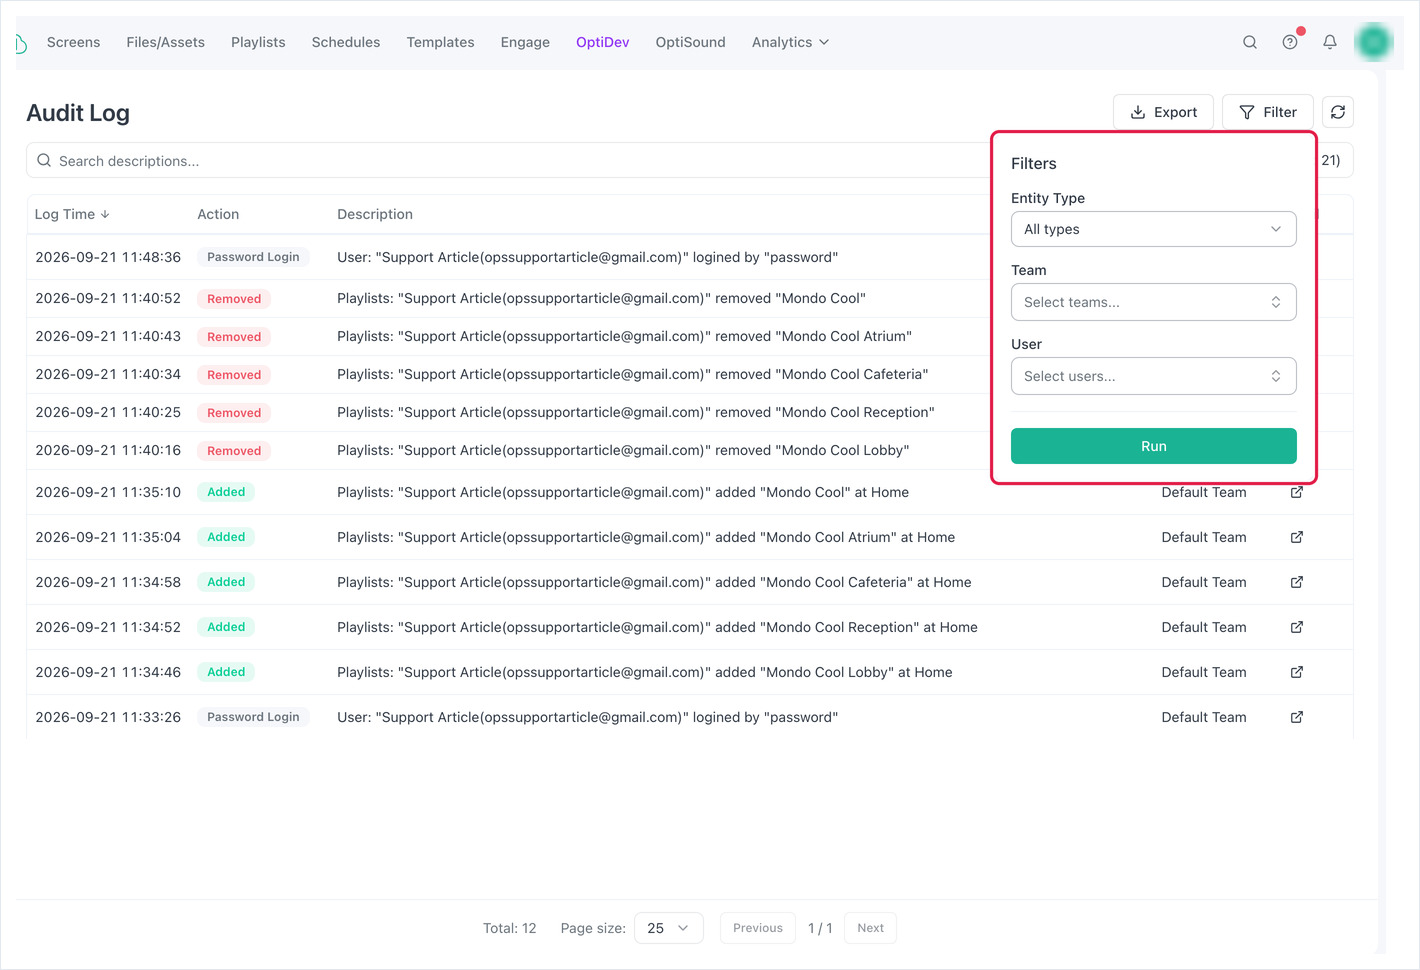
Task: Click Added badge at 11:35:10
Action: 226,492
